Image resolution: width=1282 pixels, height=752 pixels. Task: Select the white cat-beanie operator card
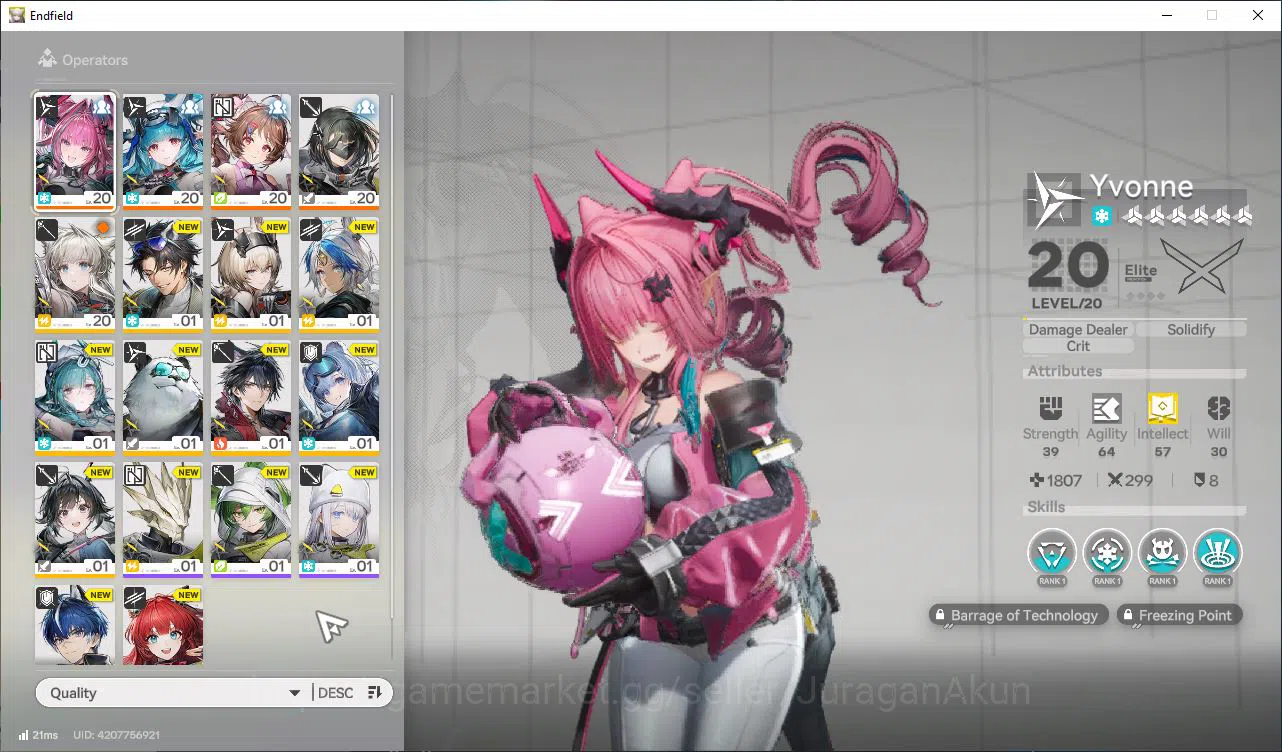click(x=339, y=520)
